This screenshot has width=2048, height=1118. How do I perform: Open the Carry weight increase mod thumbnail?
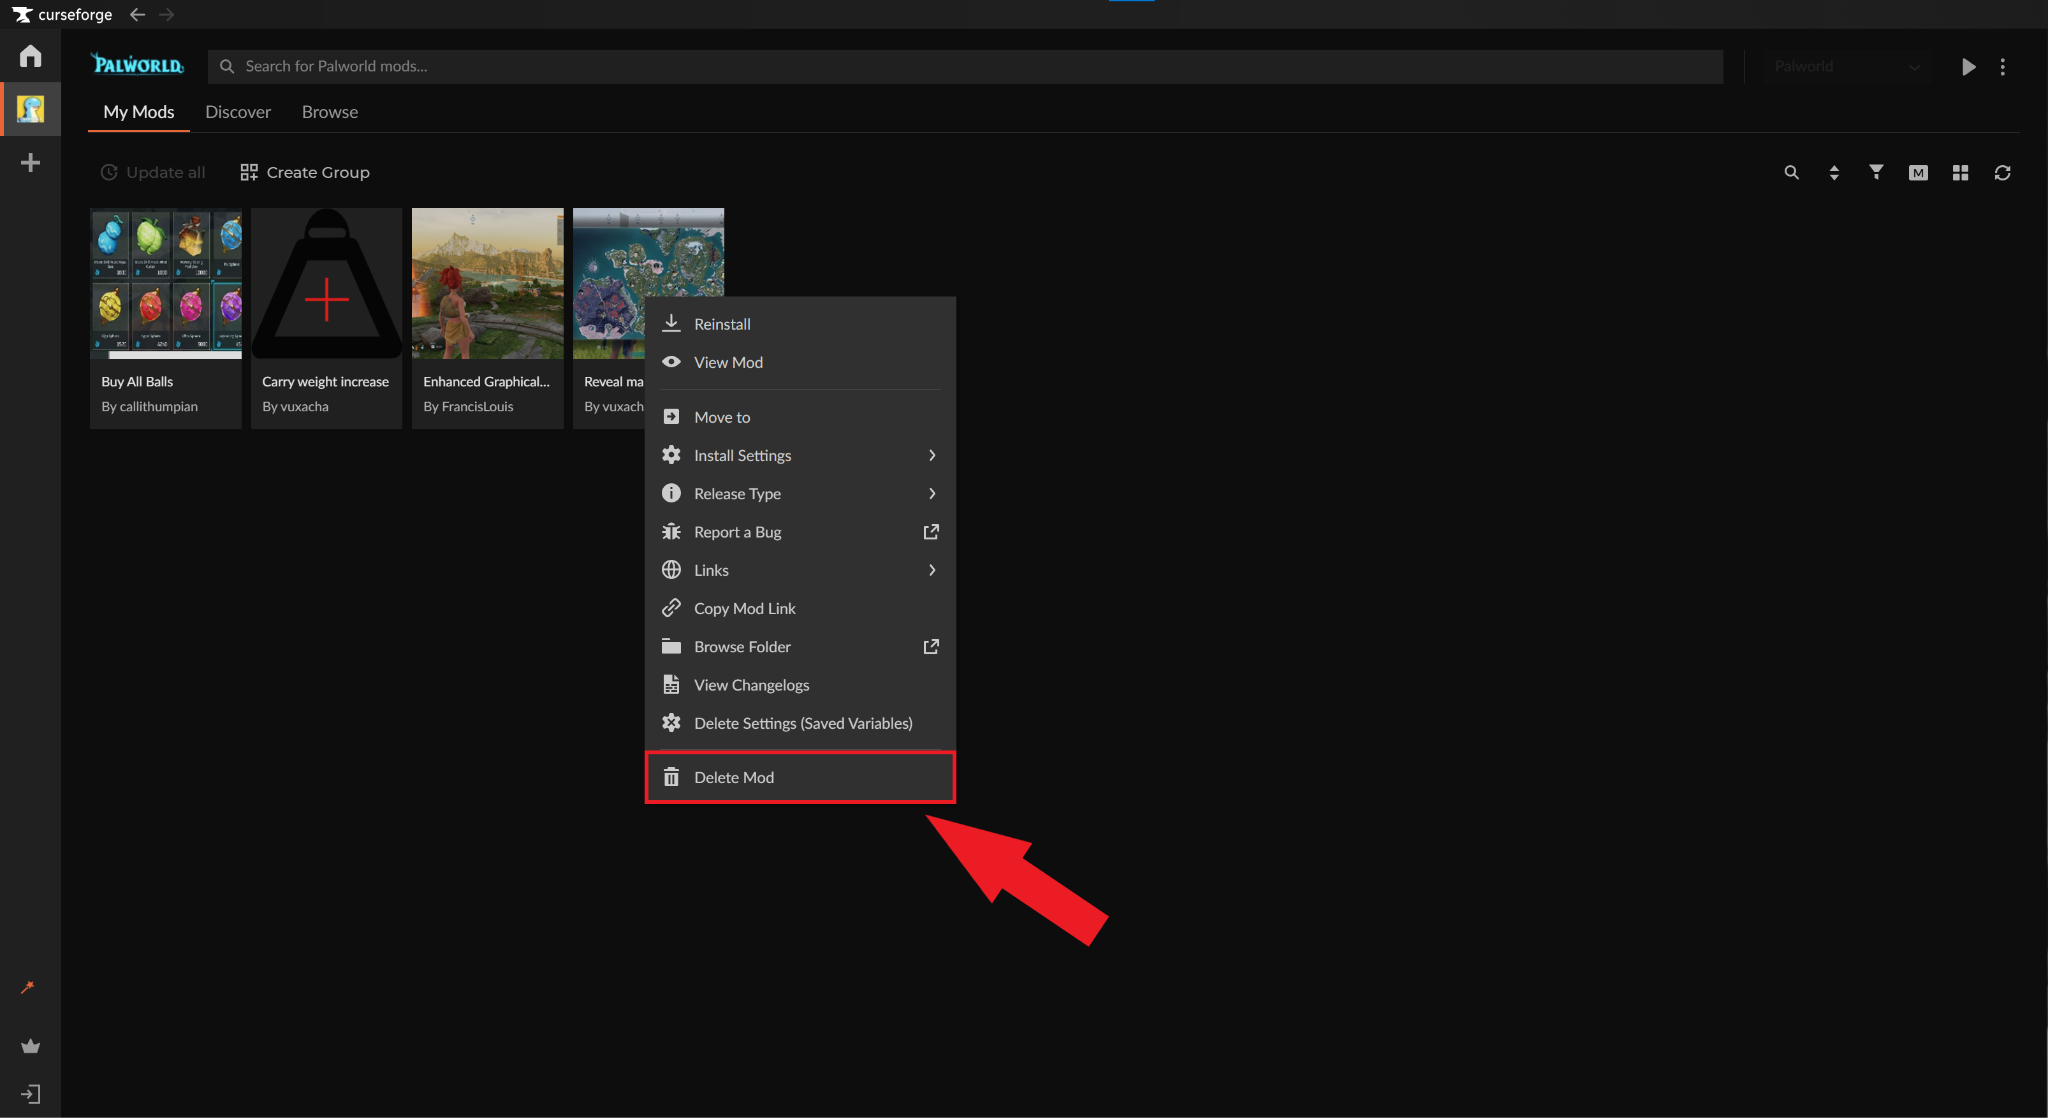point(326,283)
